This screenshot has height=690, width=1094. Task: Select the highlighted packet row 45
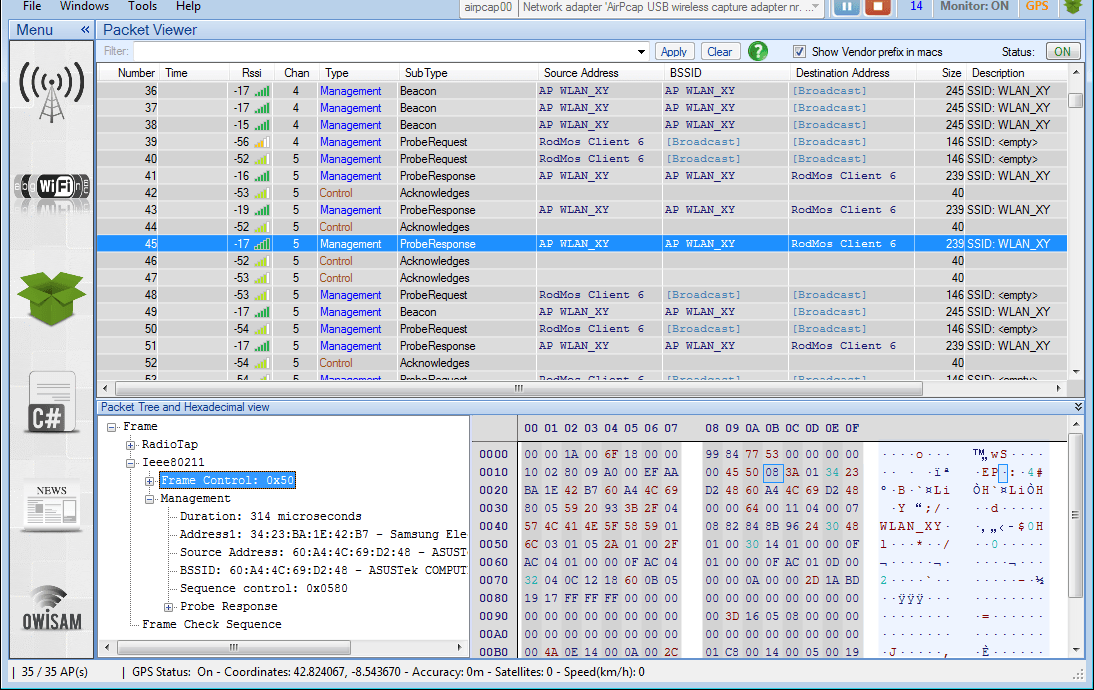click(582, 243)
